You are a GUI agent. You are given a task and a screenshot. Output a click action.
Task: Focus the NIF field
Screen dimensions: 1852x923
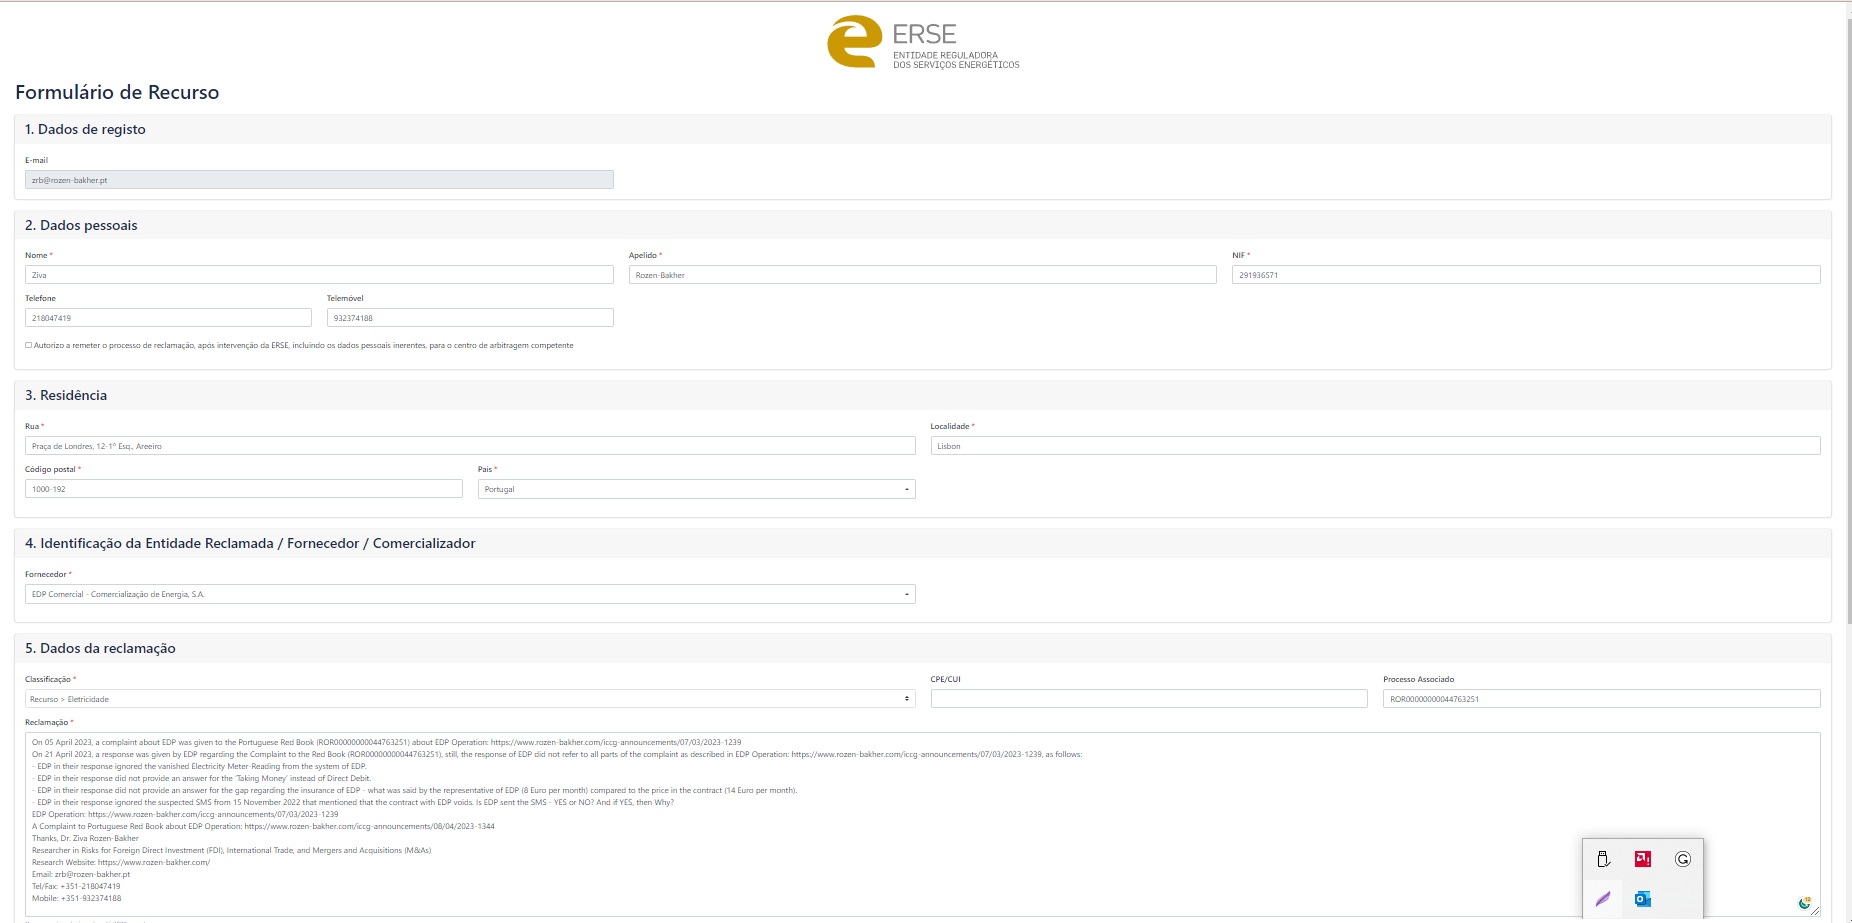click(1526, 275)
